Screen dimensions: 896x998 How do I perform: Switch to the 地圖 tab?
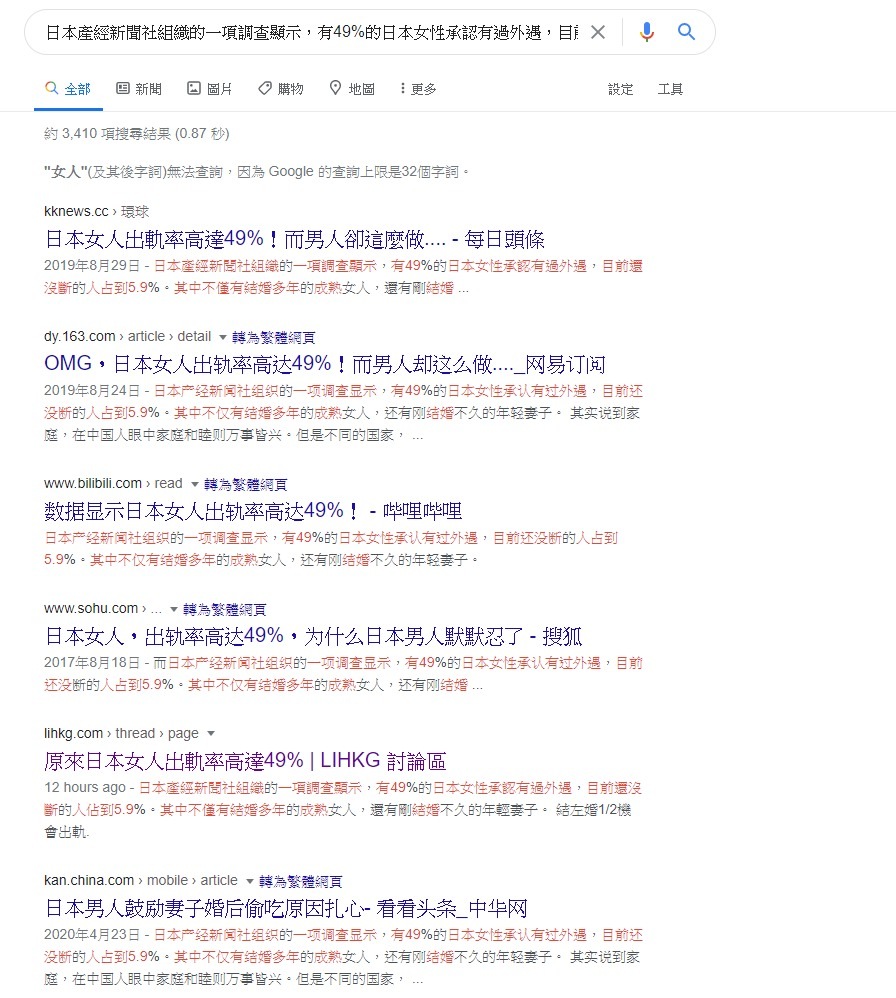[x=352, y=88]
